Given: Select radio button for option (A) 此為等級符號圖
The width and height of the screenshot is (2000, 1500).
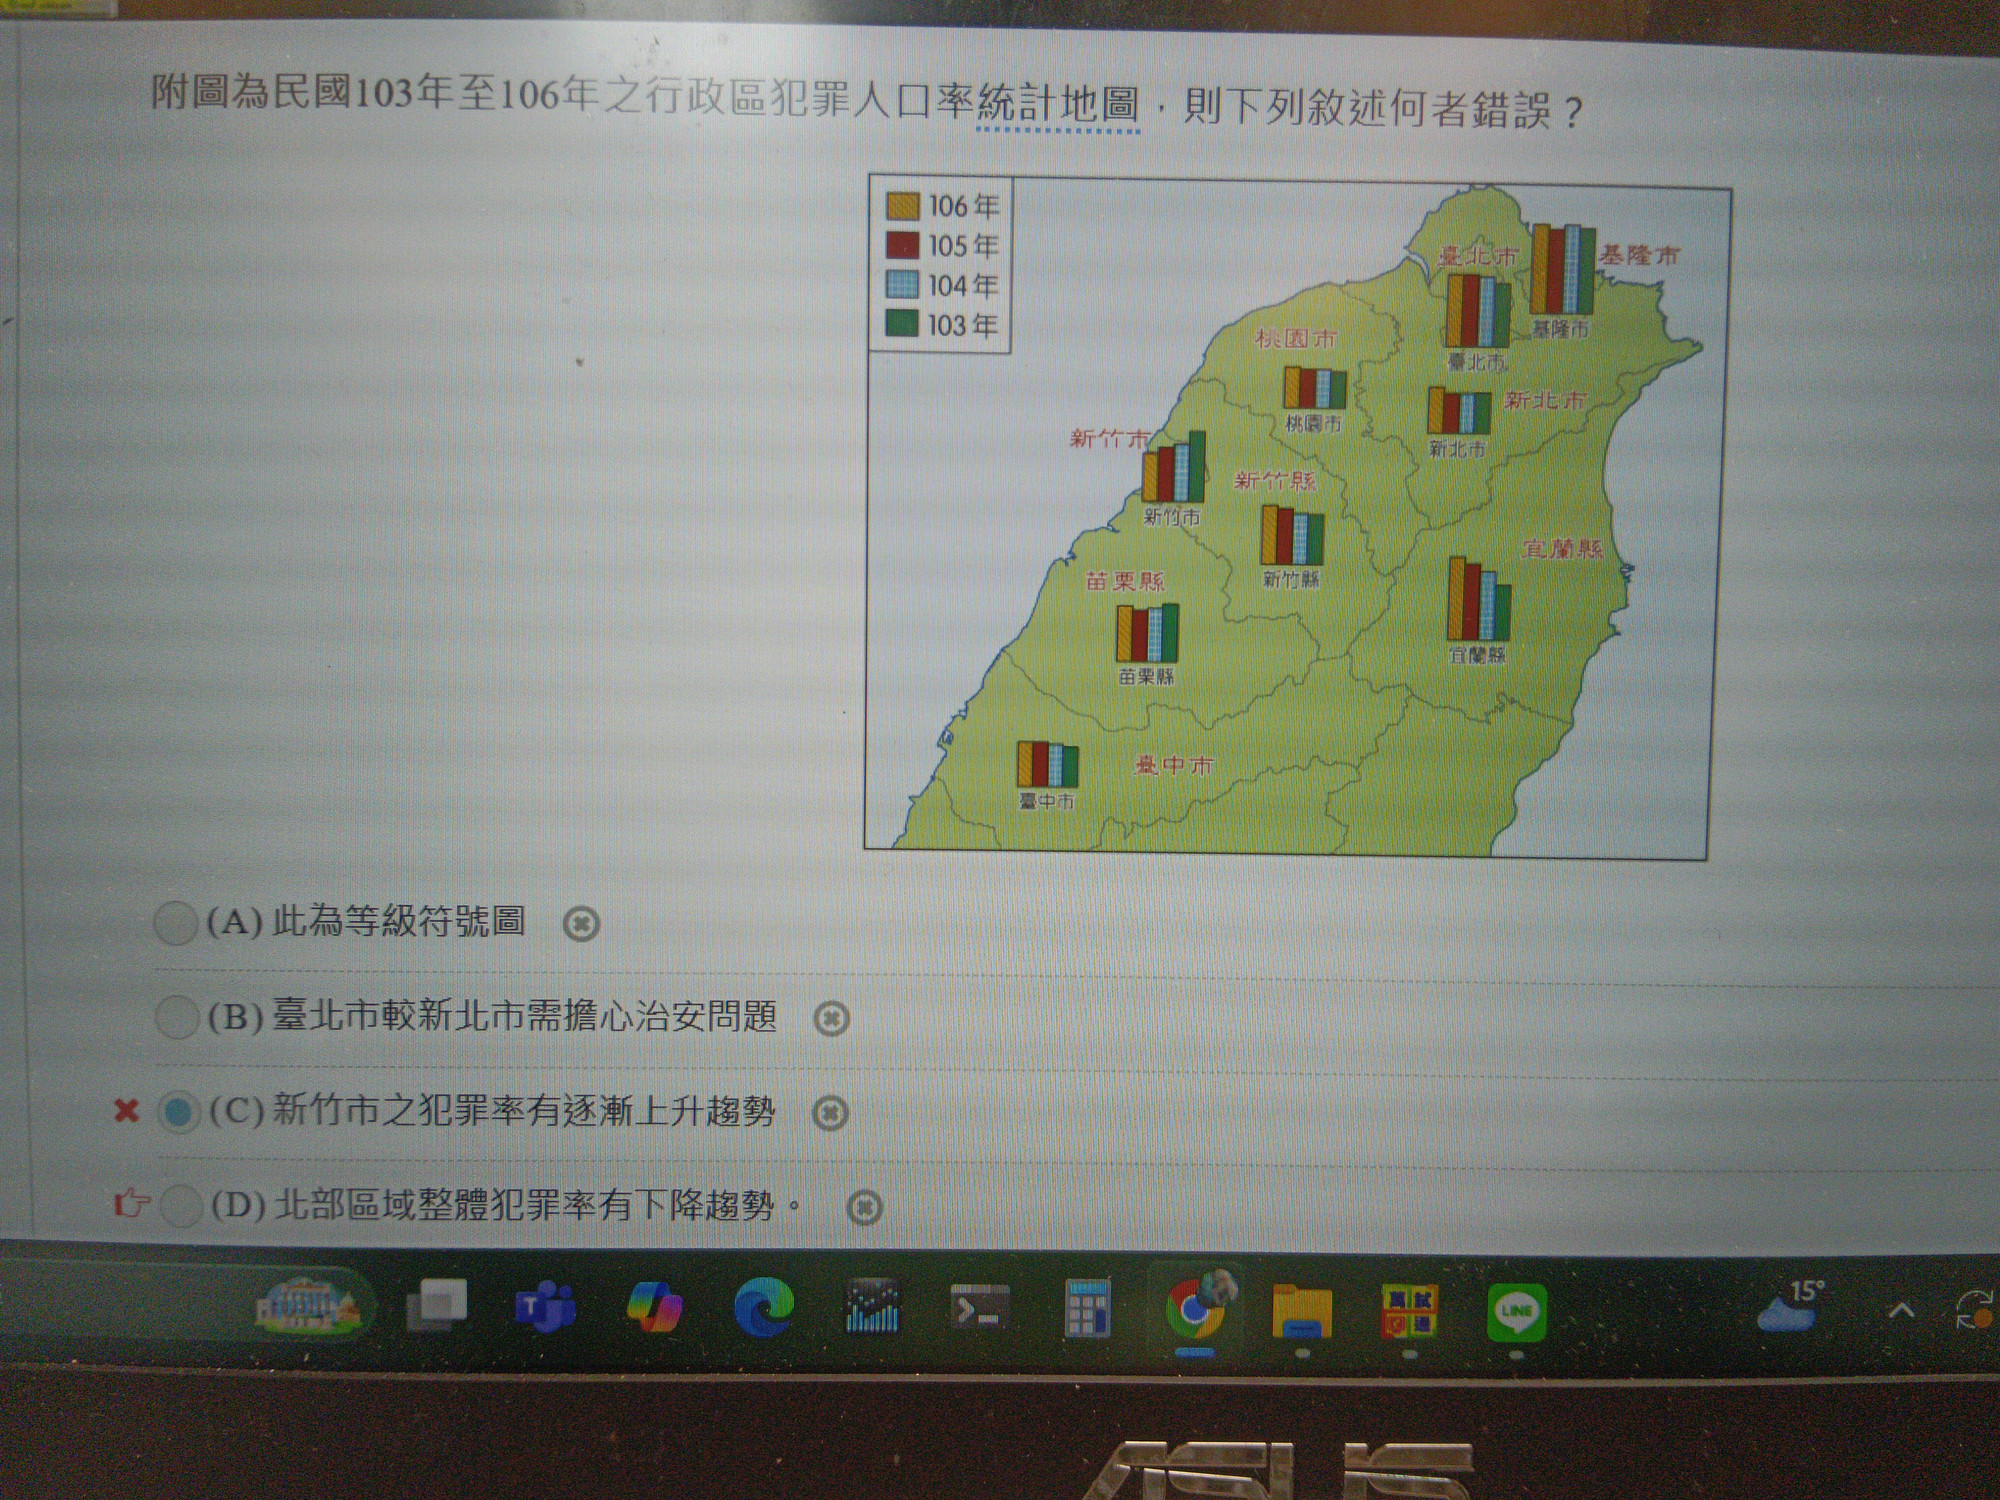Looking at the screenshot, I should click(175, 923).
